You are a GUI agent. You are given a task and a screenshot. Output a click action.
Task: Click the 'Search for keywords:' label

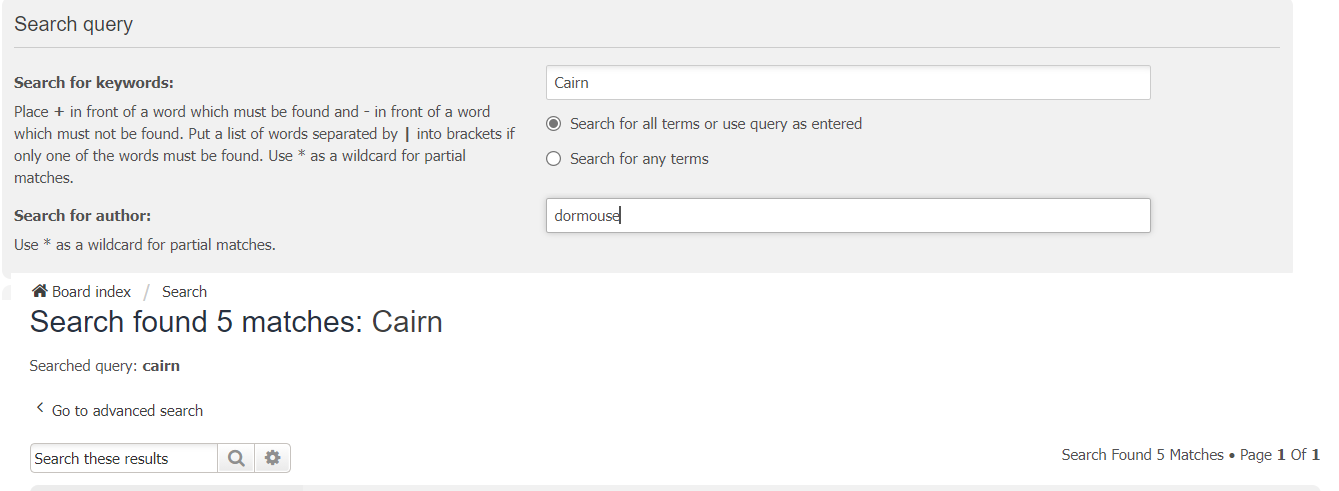[x=94, y=83]
